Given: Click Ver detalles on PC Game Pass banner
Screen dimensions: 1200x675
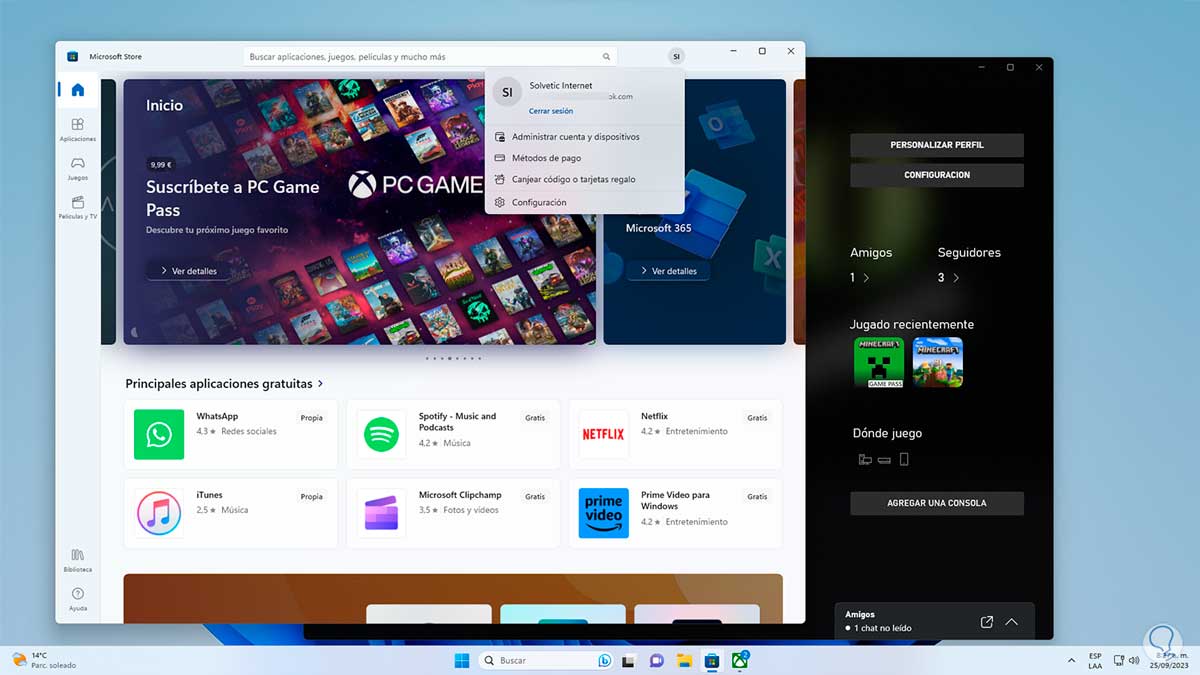Looking at the screenshot, I should point(188,271).
